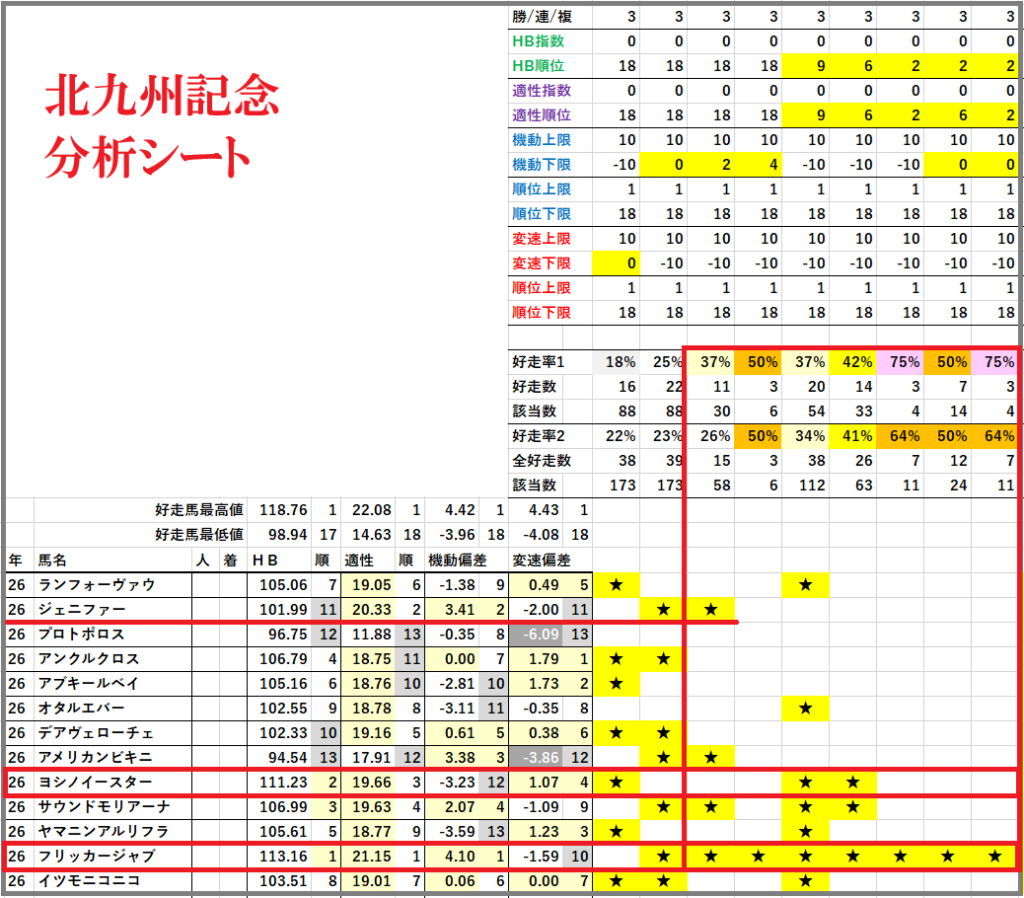Click the red title 北九州記念
The height and width of the screenshot is (898, 1024).
(162, 95)
